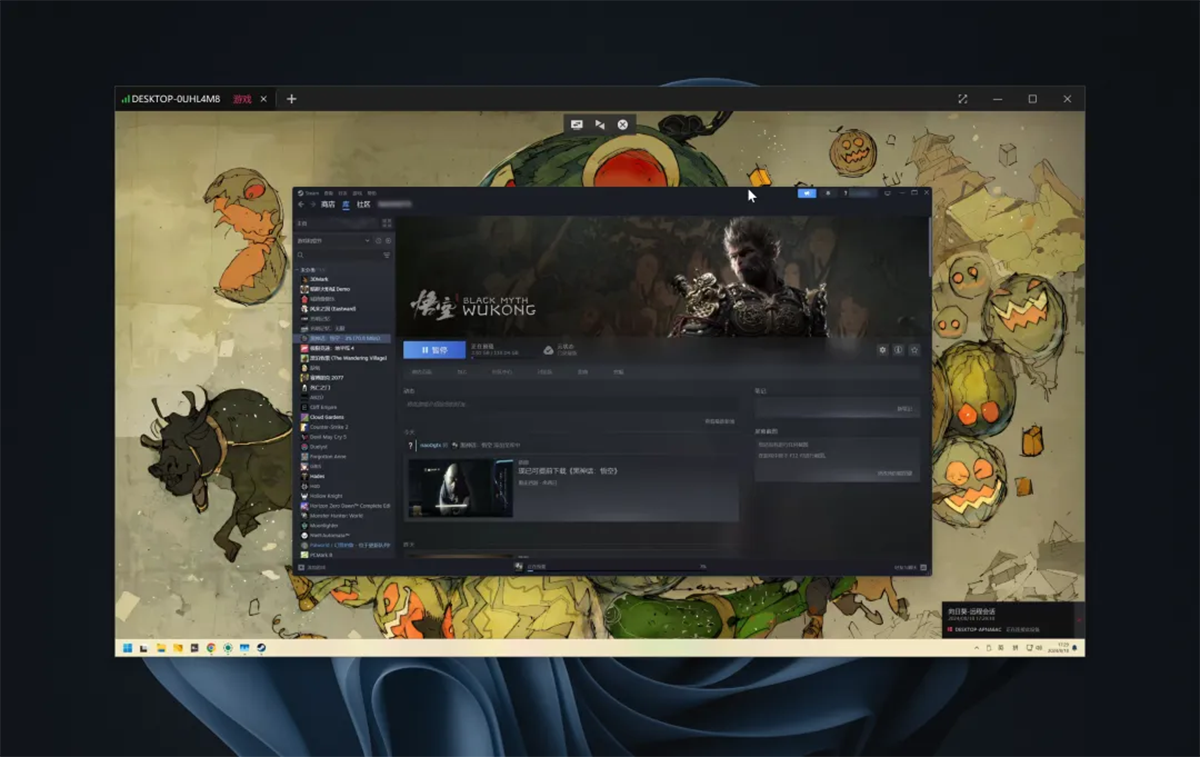Click the monitor icon in remote session toolbar

(x=577, y=125)
